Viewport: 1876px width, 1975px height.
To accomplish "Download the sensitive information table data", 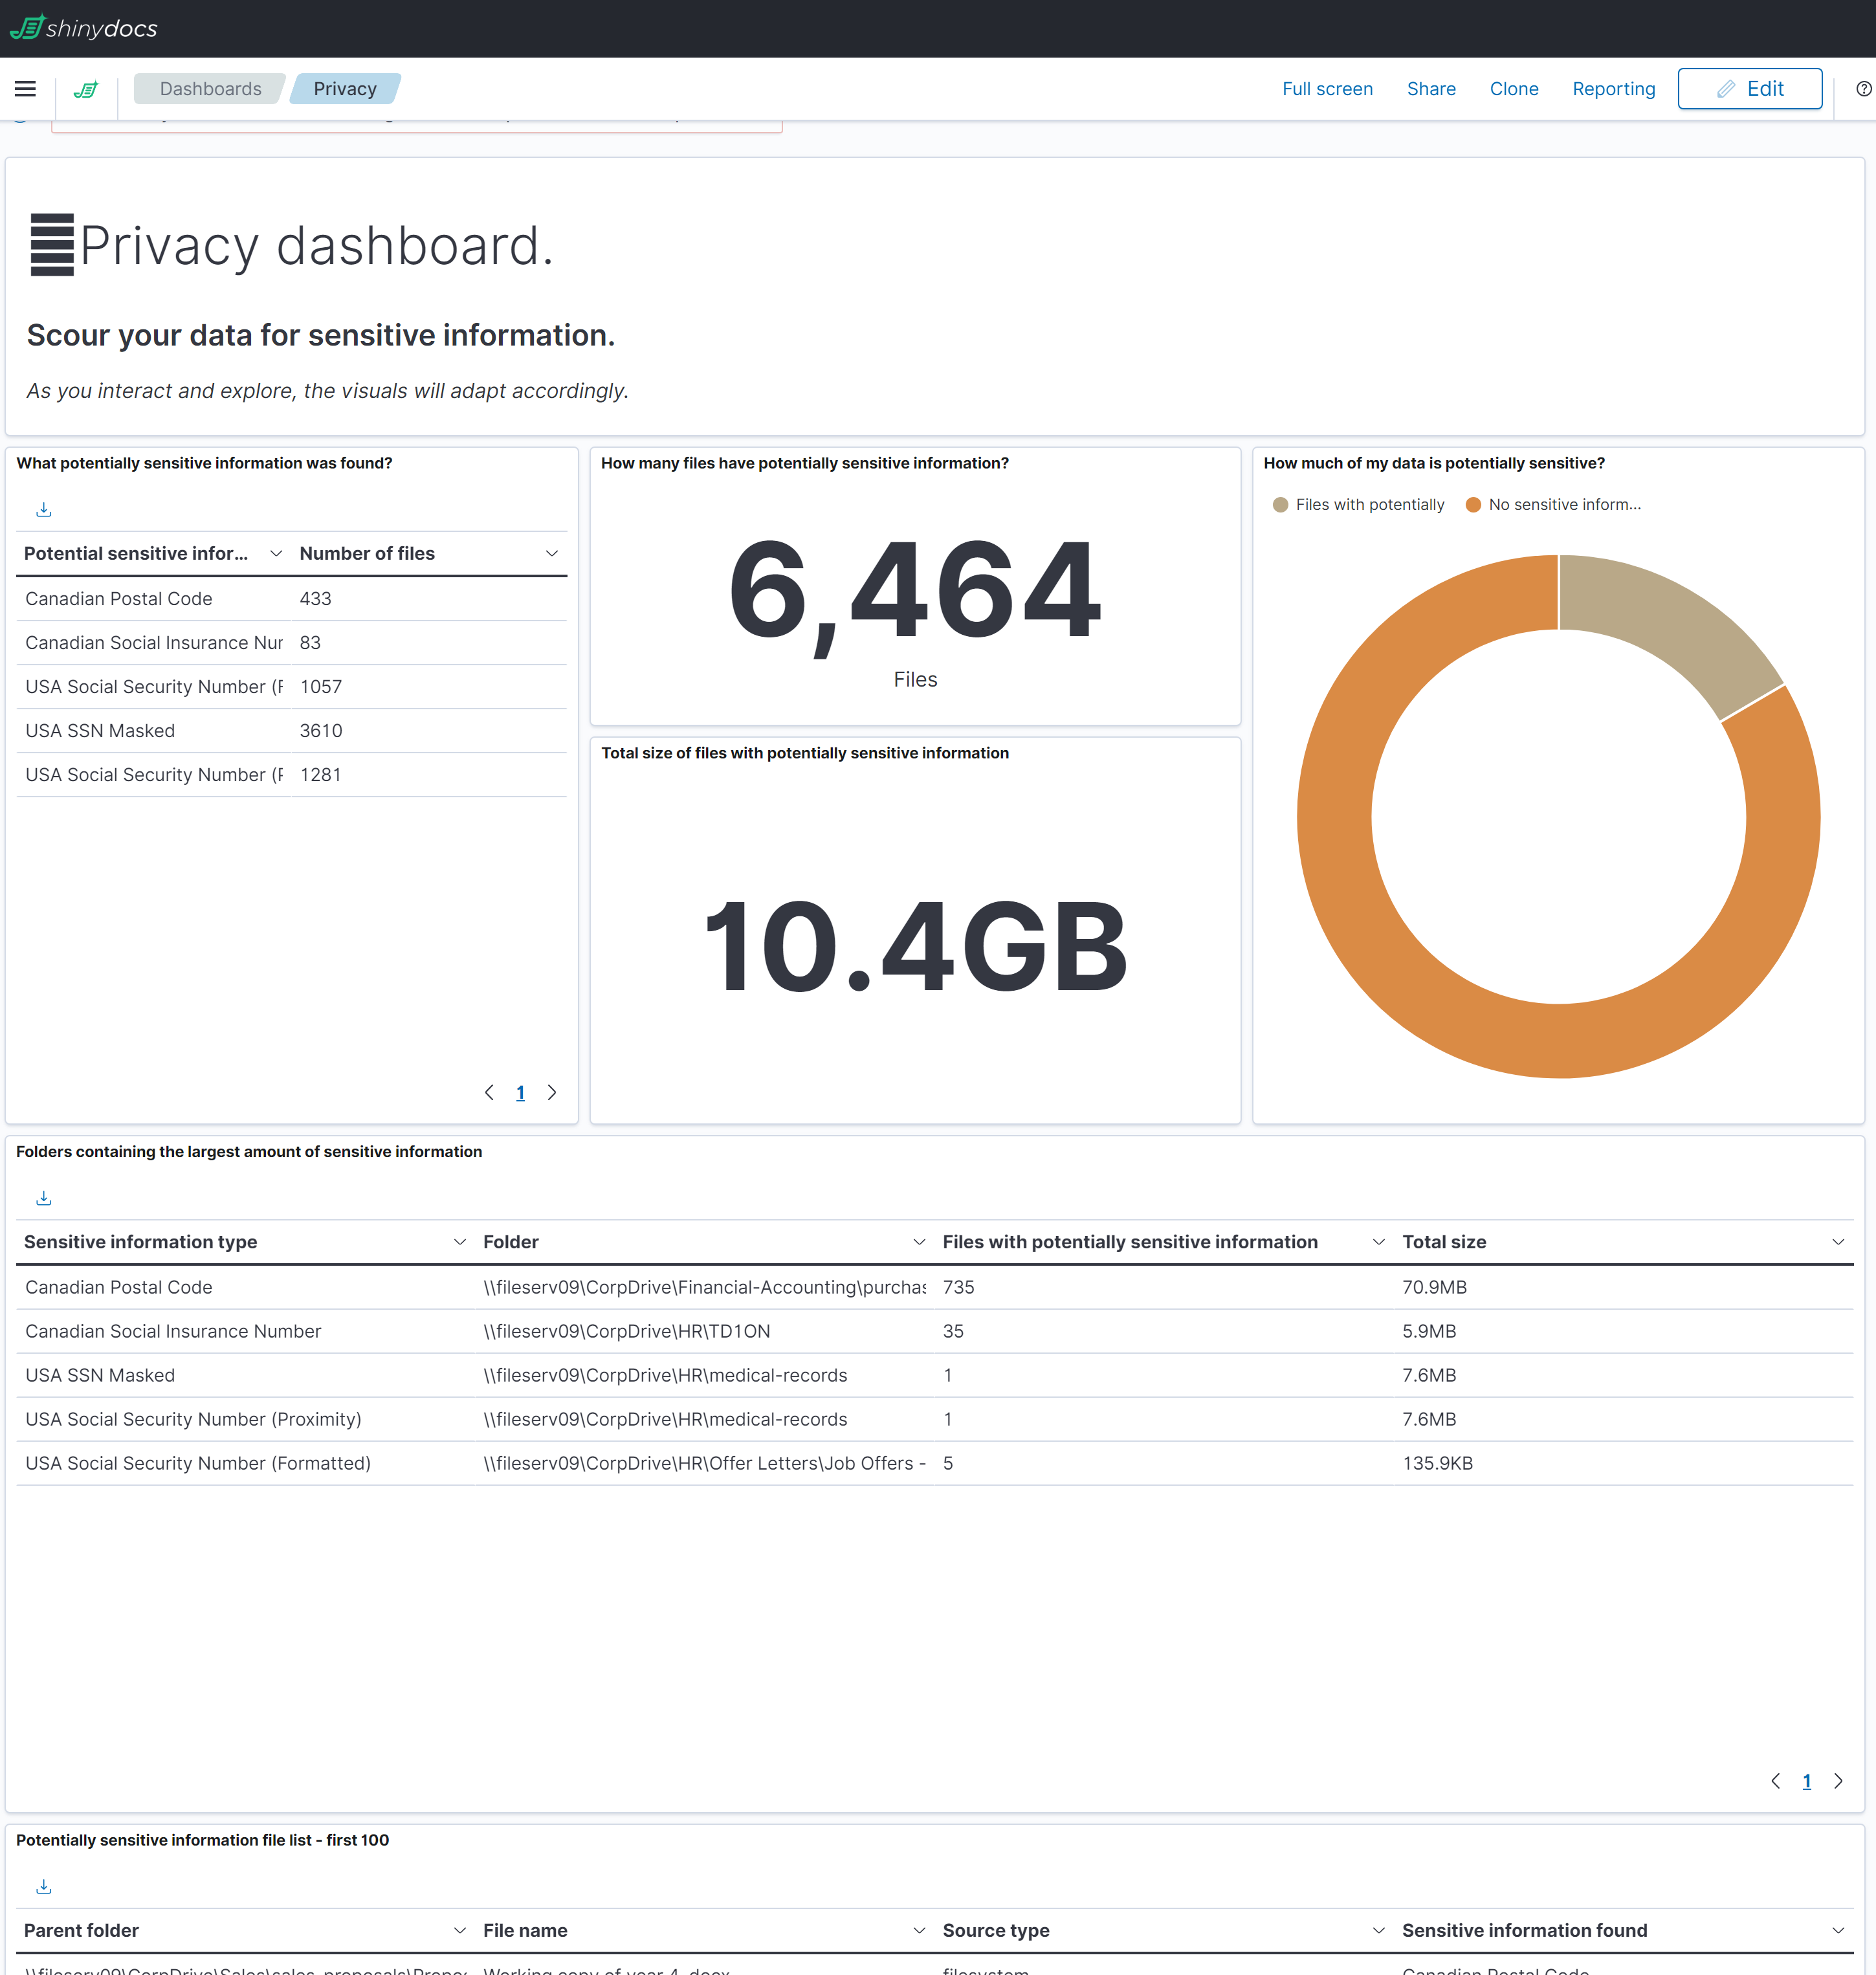I will (x=44, y=509).
